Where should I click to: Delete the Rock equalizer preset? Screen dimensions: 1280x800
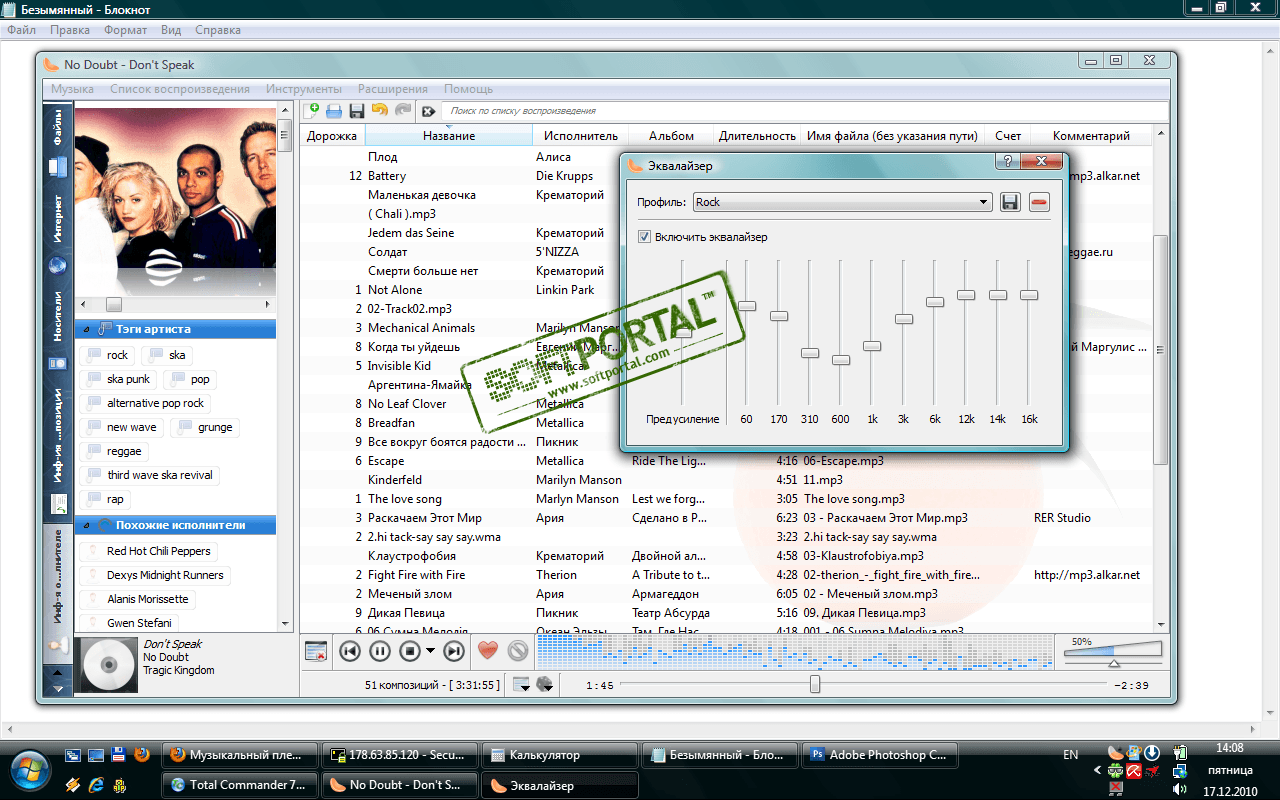coord(1040,202)
